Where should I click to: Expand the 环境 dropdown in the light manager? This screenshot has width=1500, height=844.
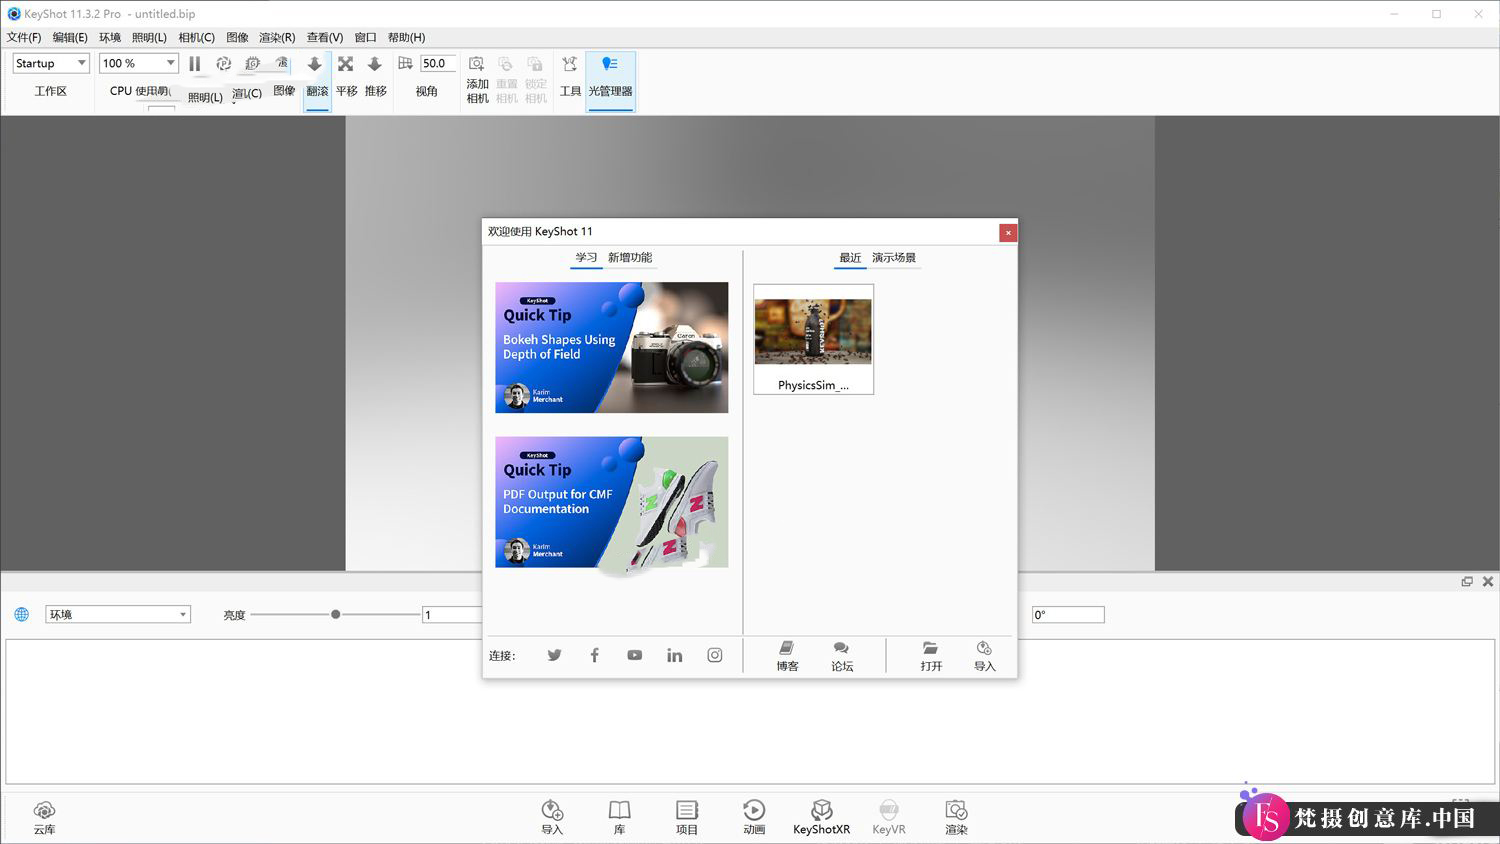118,614
